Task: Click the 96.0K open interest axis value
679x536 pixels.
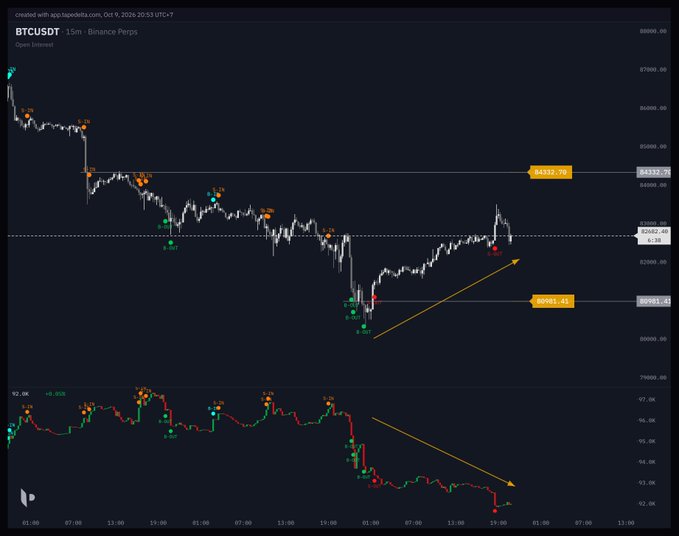Action: (x=647, y=420)
